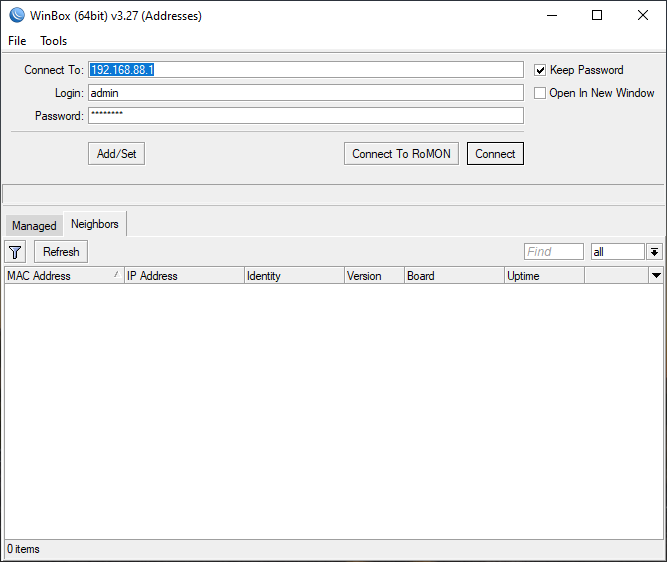
Task: Enable Open In New Window checkbox
Action: 540,93
